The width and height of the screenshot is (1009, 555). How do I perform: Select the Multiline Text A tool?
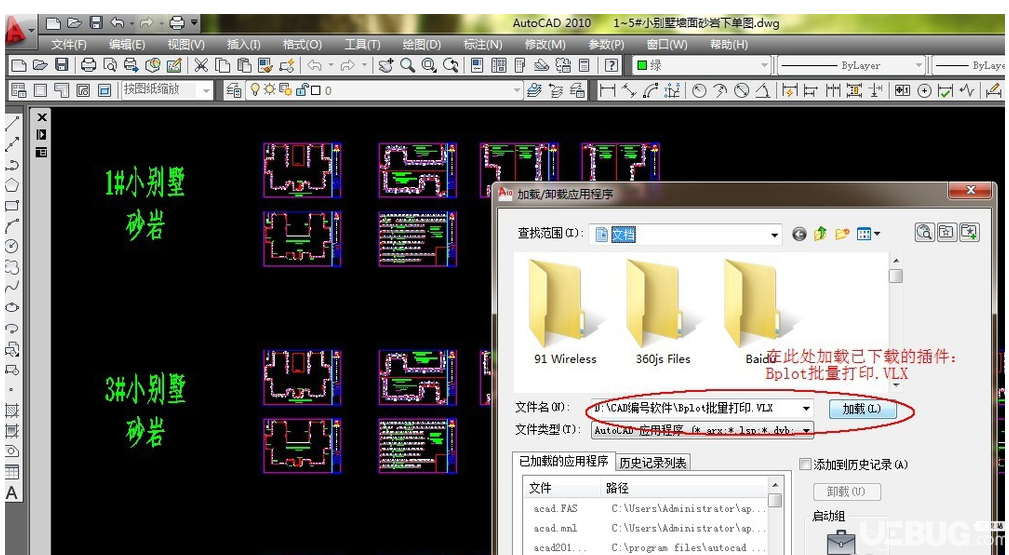(12, 493)
